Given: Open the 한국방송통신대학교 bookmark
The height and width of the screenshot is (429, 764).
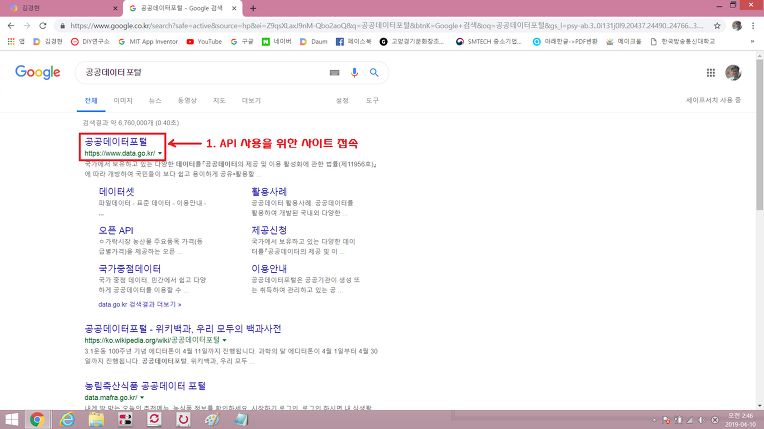Looking at the screenshot, I should tap(683, 42).
